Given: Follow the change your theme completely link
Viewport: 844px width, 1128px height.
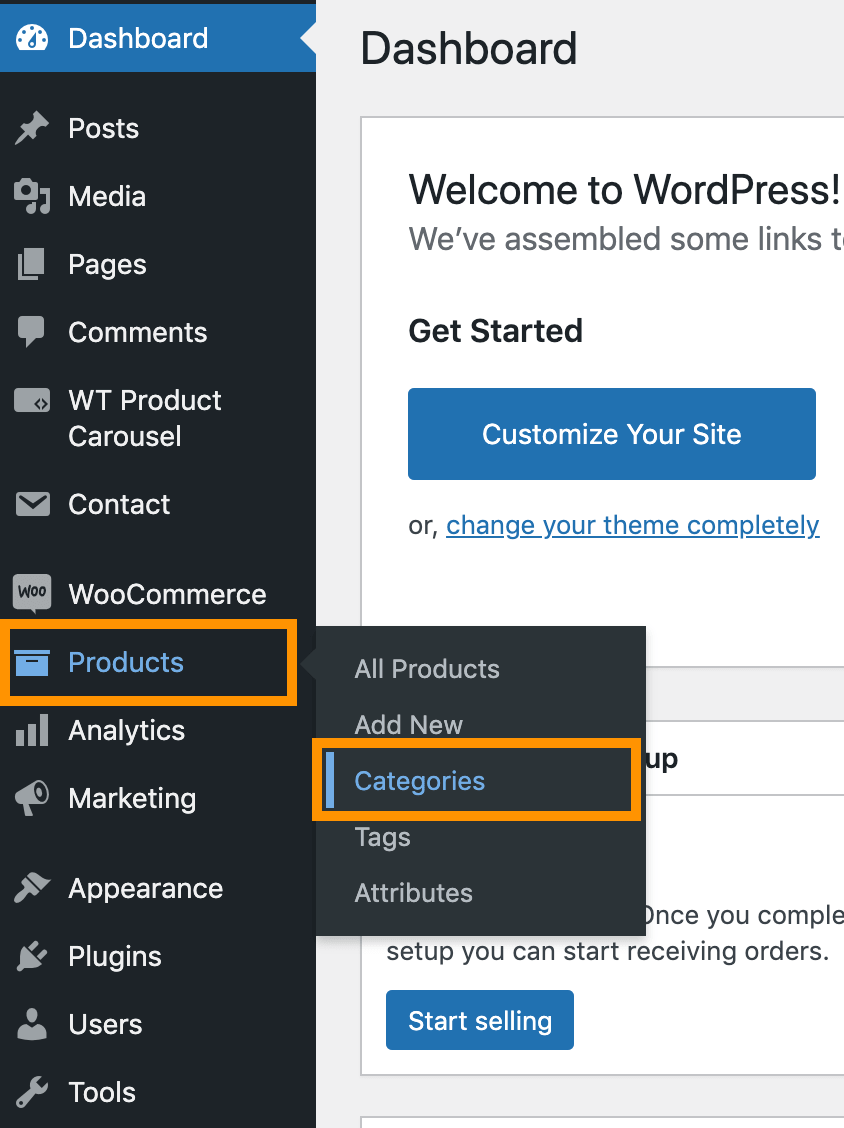Looking at the screenshot, I should pos(632,525).
